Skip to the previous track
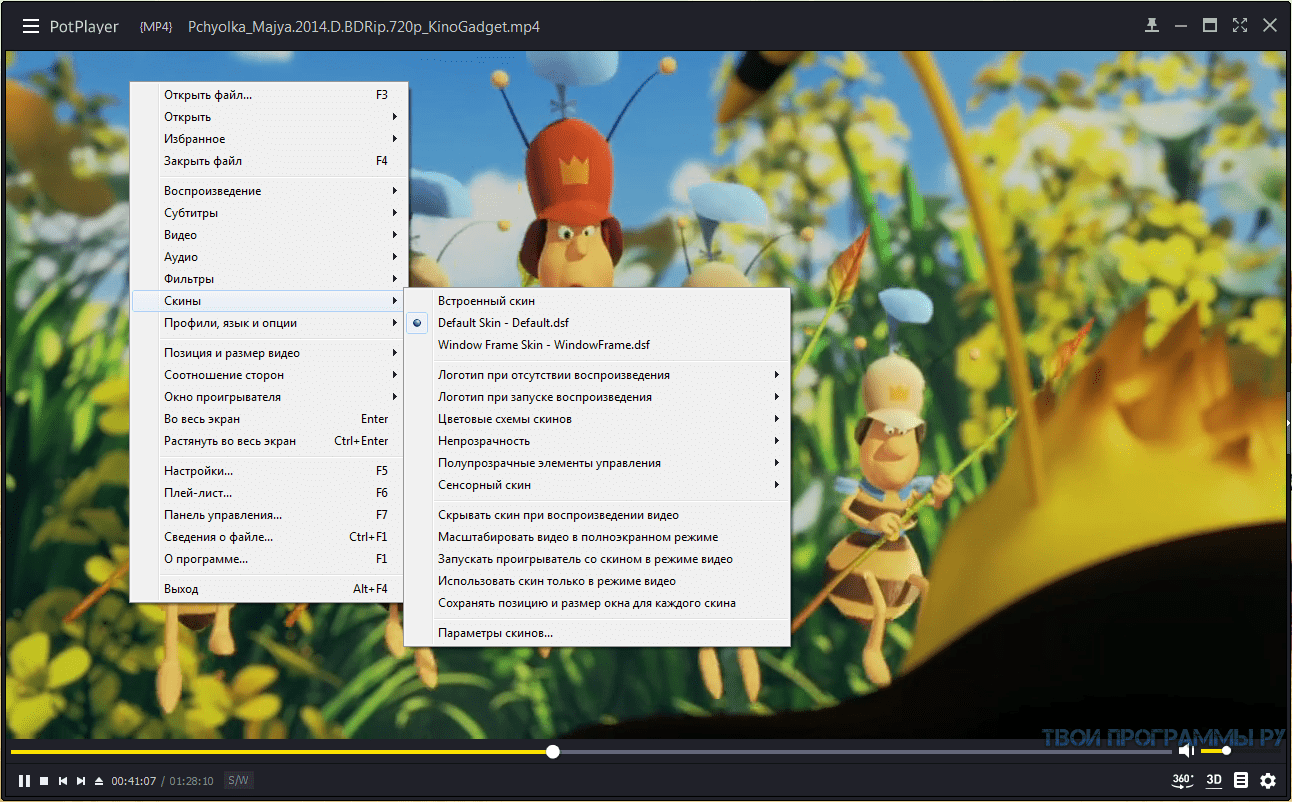The height and width of the screenshot is (802, 1292). [62, 781]
